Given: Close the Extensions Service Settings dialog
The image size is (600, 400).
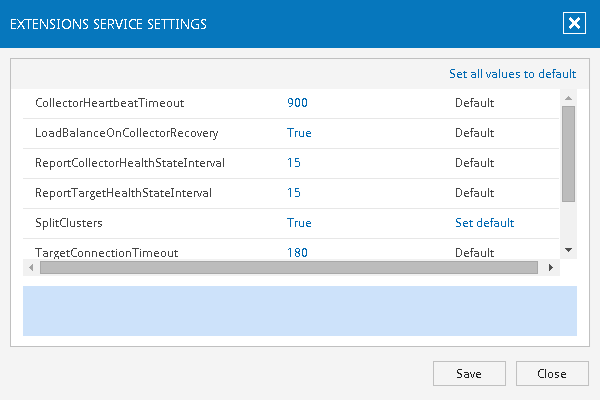Looking at the screenshot, I should [573, 24].
